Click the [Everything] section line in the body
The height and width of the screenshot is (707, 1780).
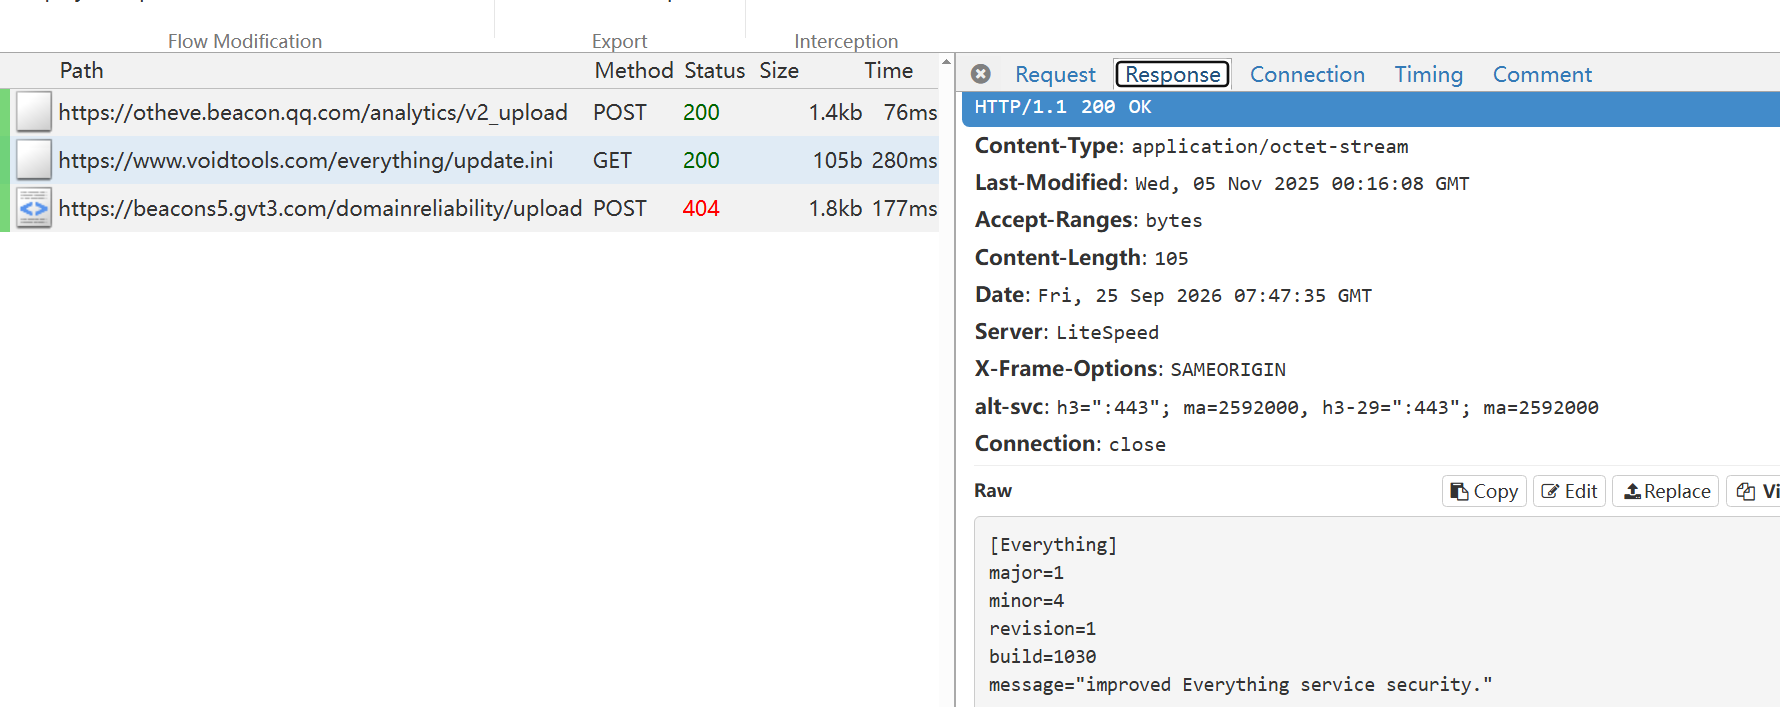[1053, 545]
